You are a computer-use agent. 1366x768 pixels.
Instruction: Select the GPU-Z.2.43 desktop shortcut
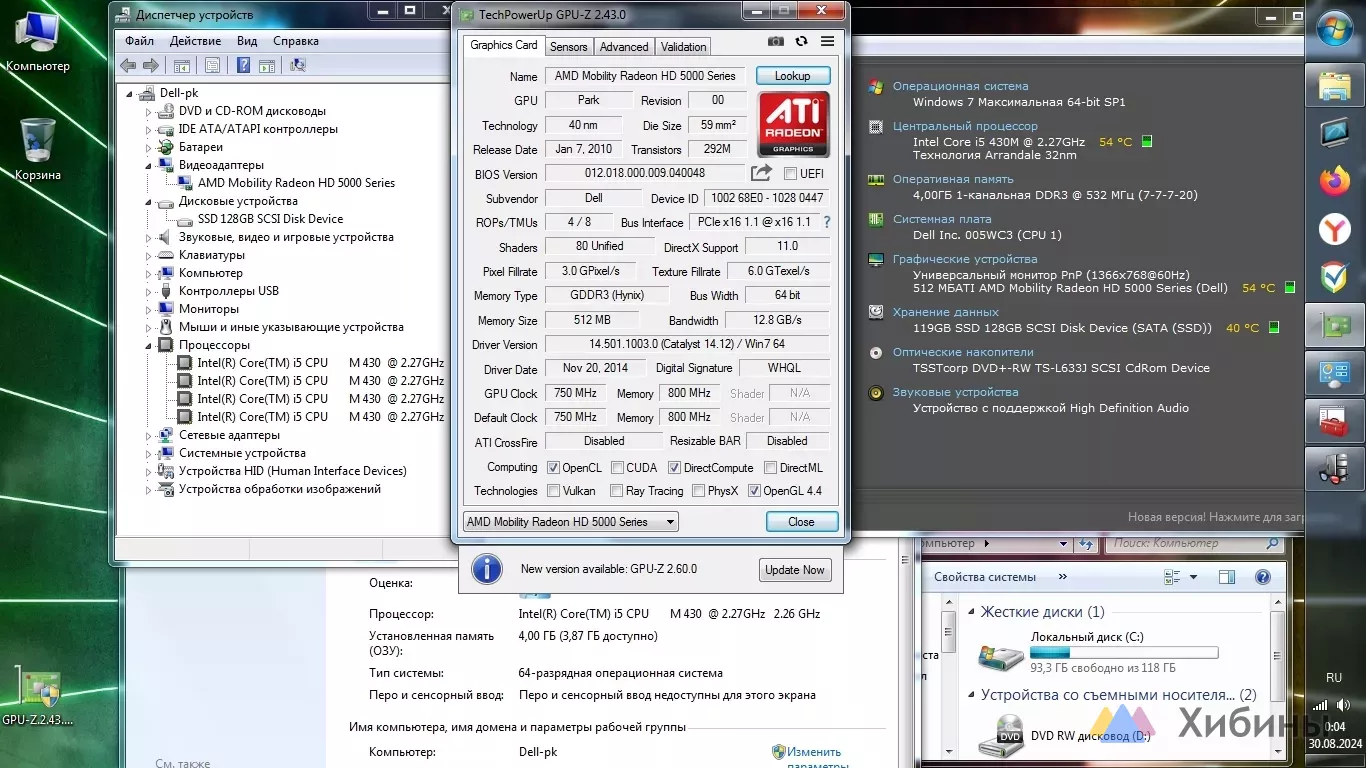tap(38, 697)
